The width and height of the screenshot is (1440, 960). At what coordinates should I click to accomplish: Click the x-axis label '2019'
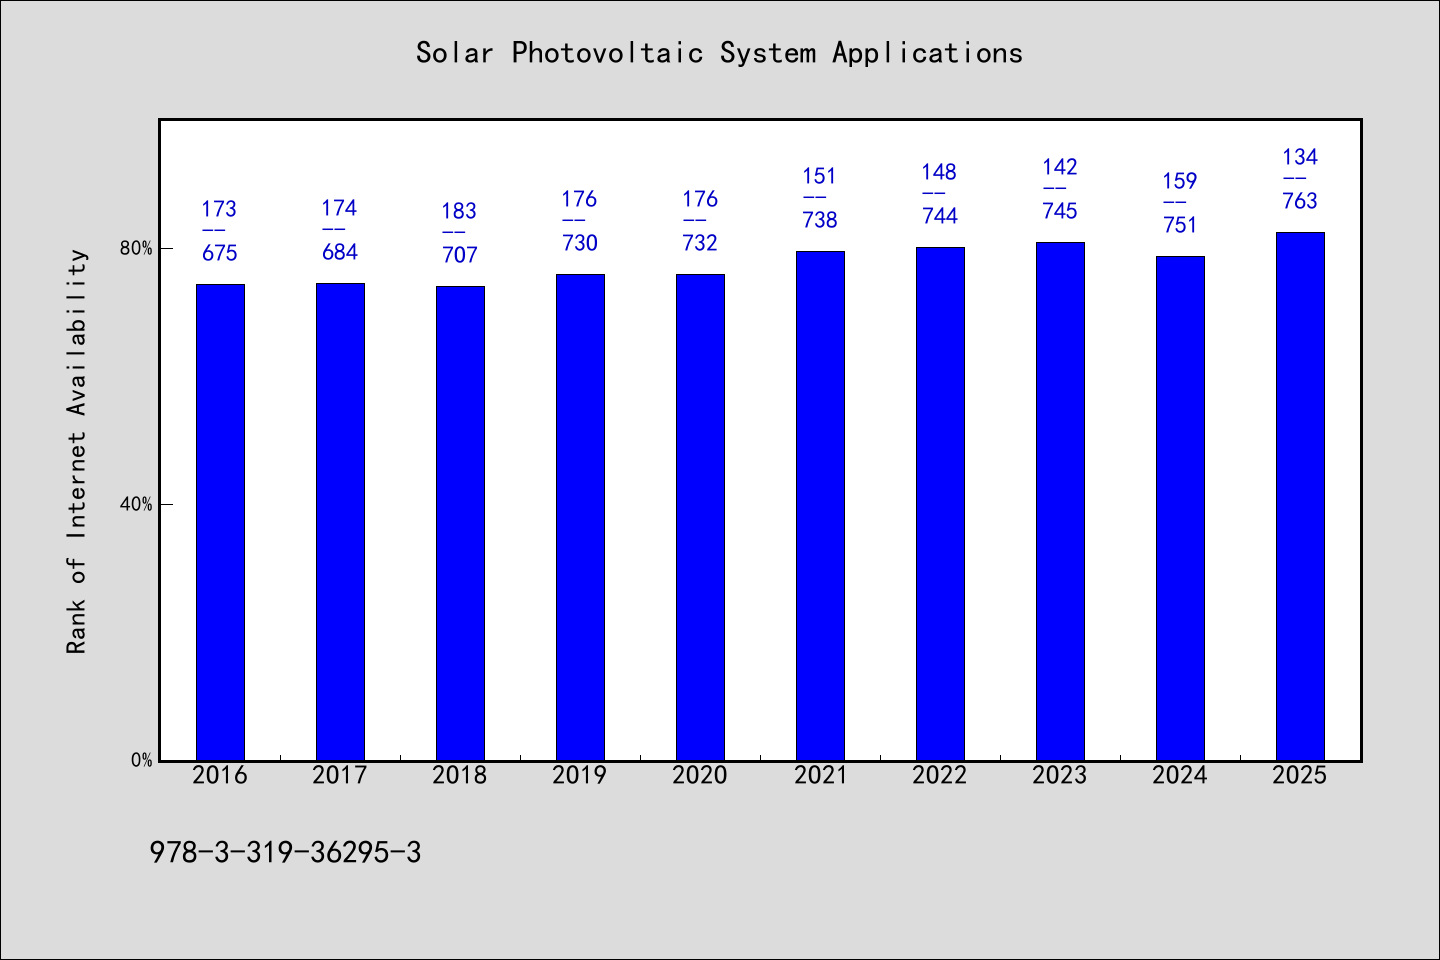click(x=580, y=775)
